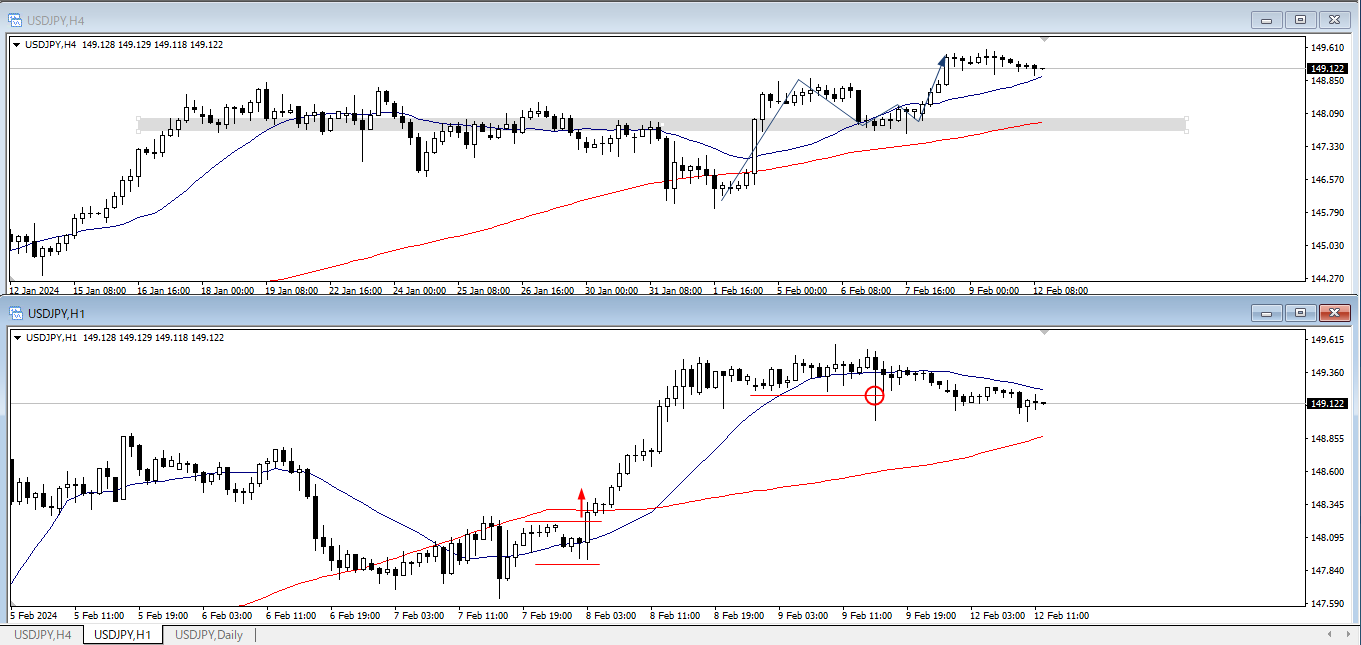Screen dimensions: 1361x645
Task: Click the chart shift triangle on H4 chart
Action: point(1045,40)
